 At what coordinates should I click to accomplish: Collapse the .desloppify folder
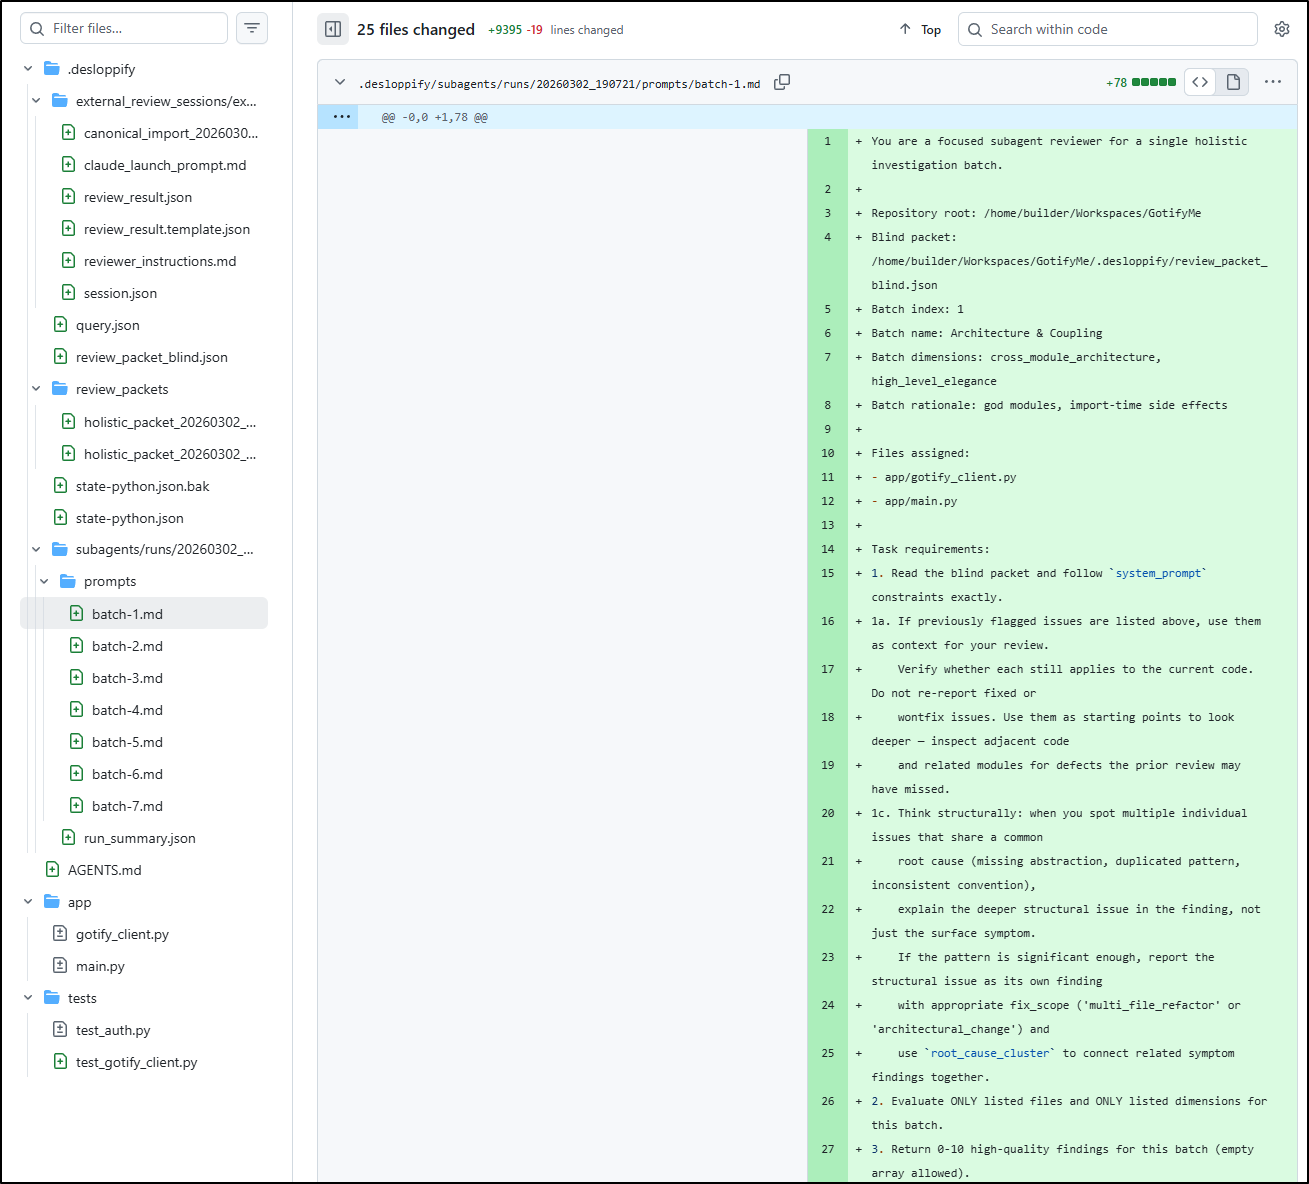click(x=28, y=69)
